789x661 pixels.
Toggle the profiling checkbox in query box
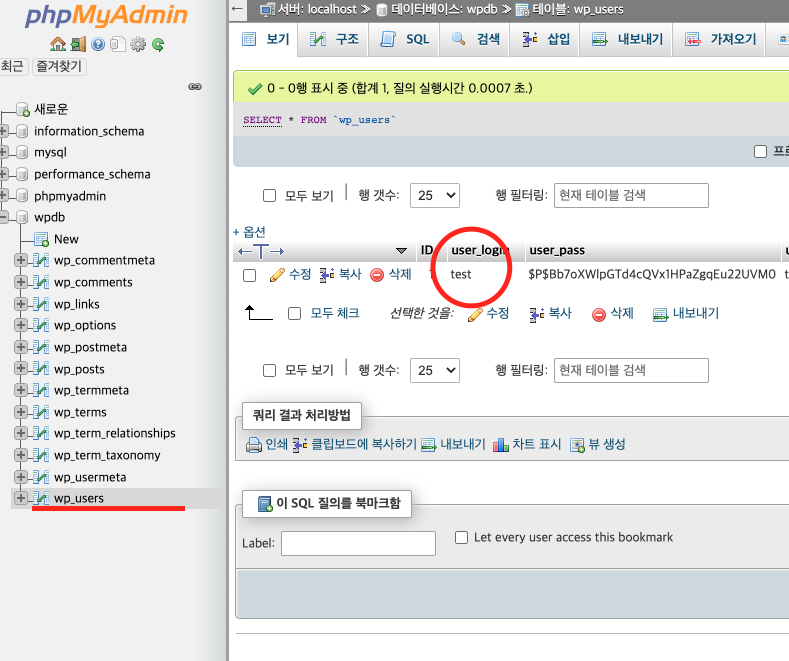[x=760, y=151]
